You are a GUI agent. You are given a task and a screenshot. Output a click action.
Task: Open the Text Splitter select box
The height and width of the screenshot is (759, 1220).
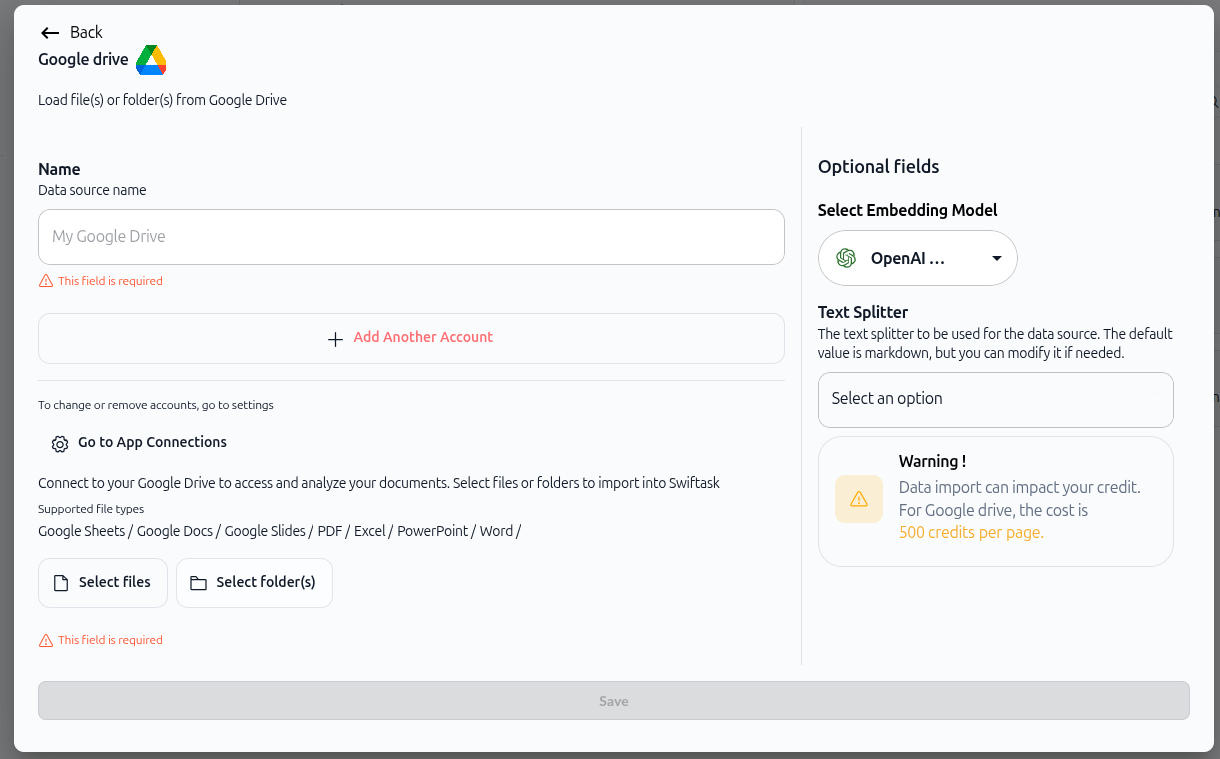(x=995, y=399)
